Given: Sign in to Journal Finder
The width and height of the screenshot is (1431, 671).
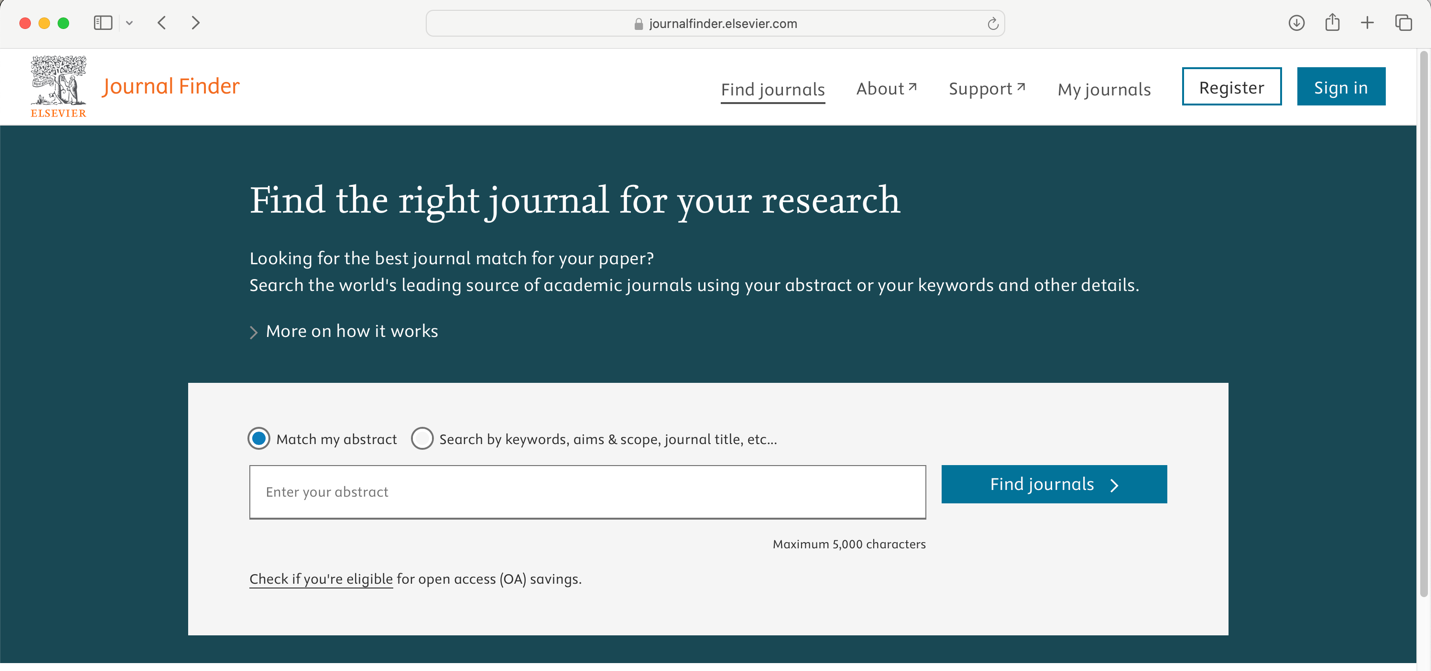Looking at the screenshot, I should pyautogui.click(x=1341, y=87).
